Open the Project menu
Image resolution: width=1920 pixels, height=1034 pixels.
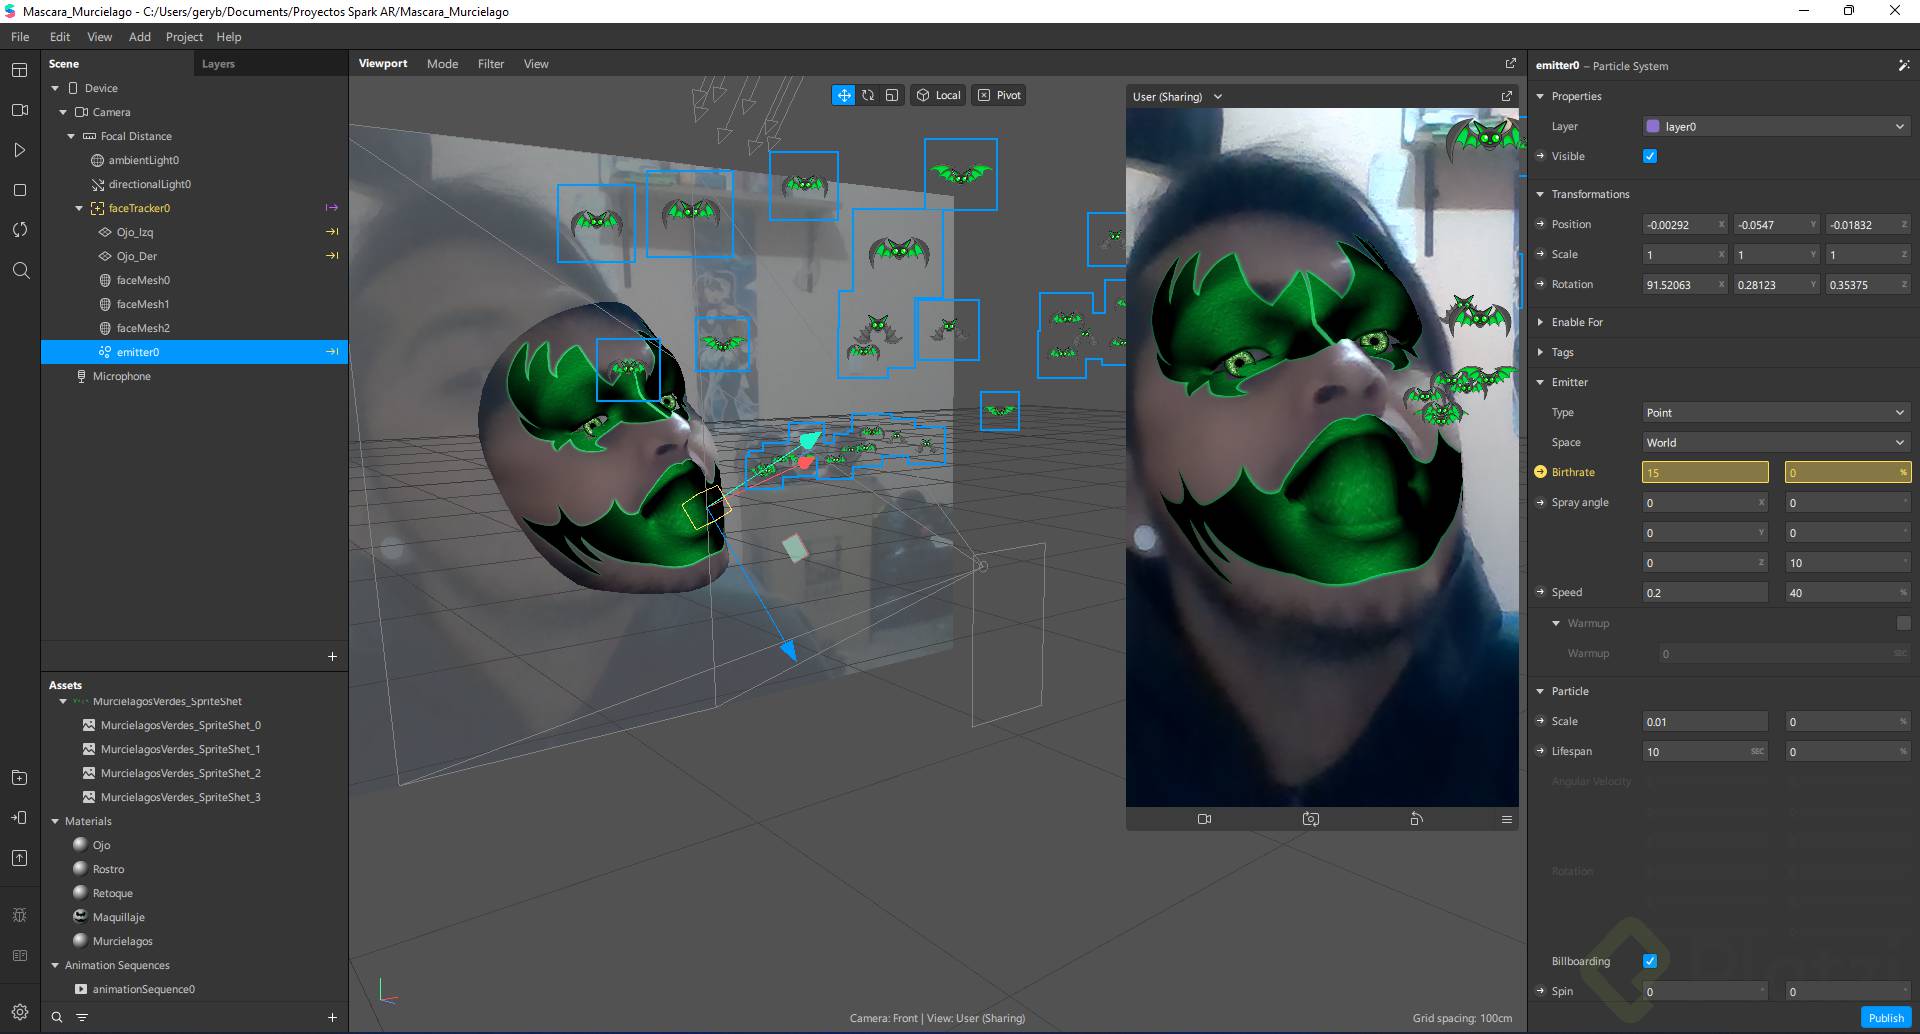(184, 37)
